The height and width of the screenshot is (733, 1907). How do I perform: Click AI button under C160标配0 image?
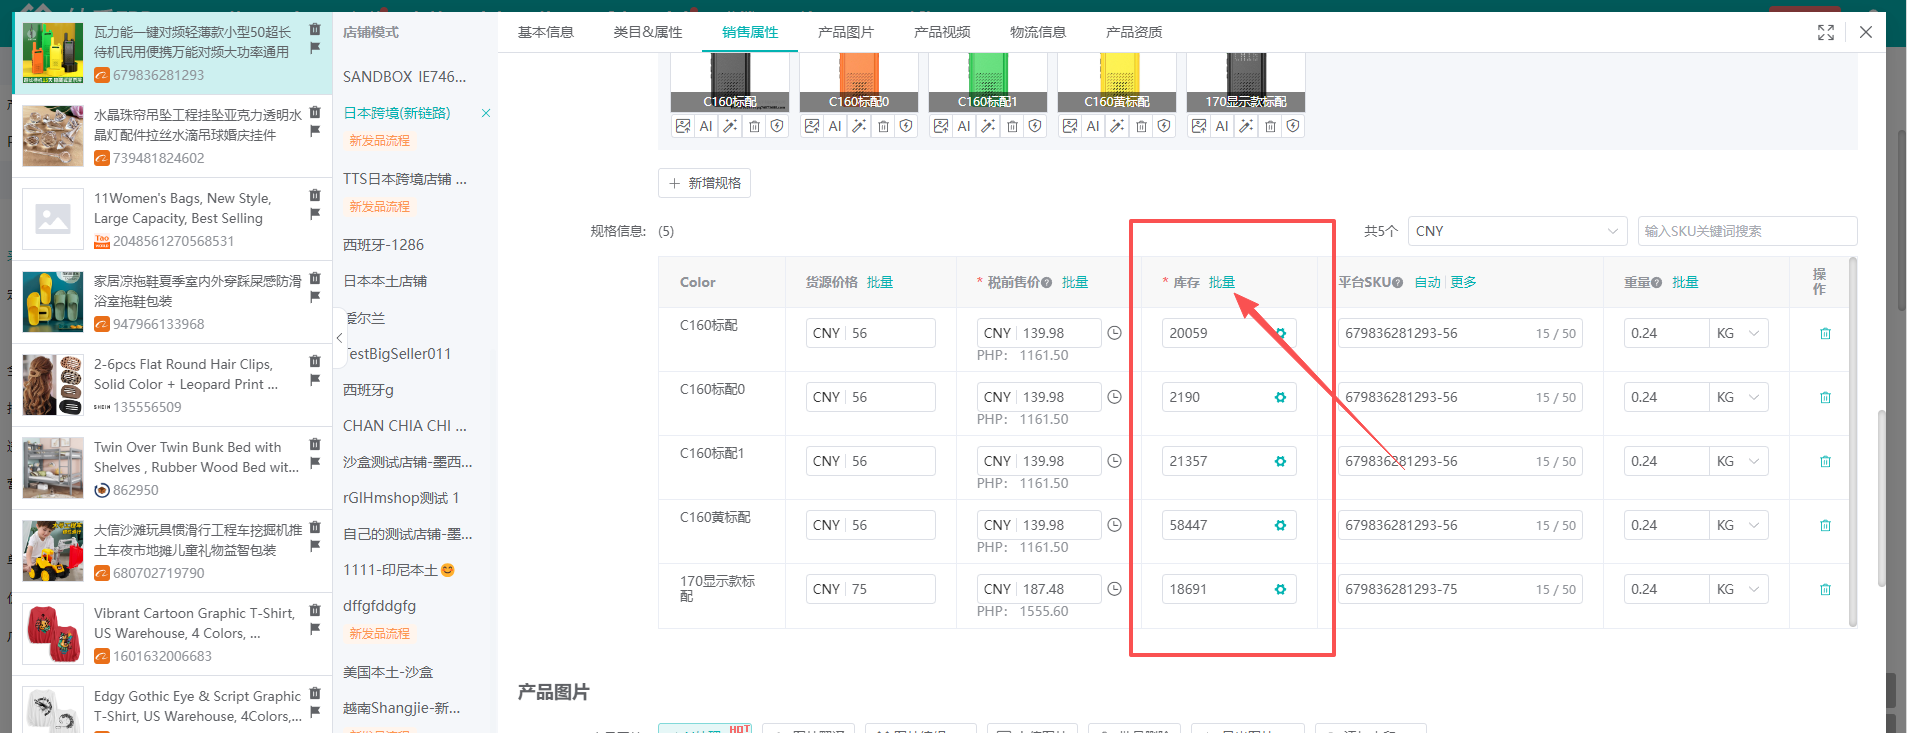[x=835, y=126]
